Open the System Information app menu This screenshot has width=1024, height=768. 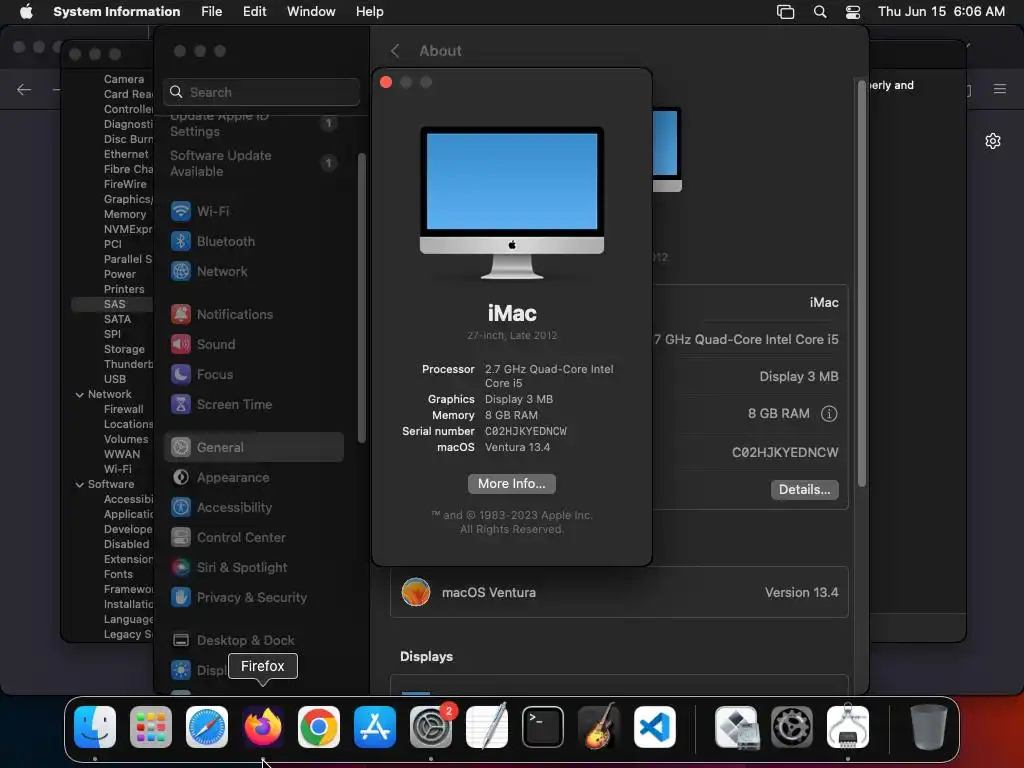[x=117, y=12]
